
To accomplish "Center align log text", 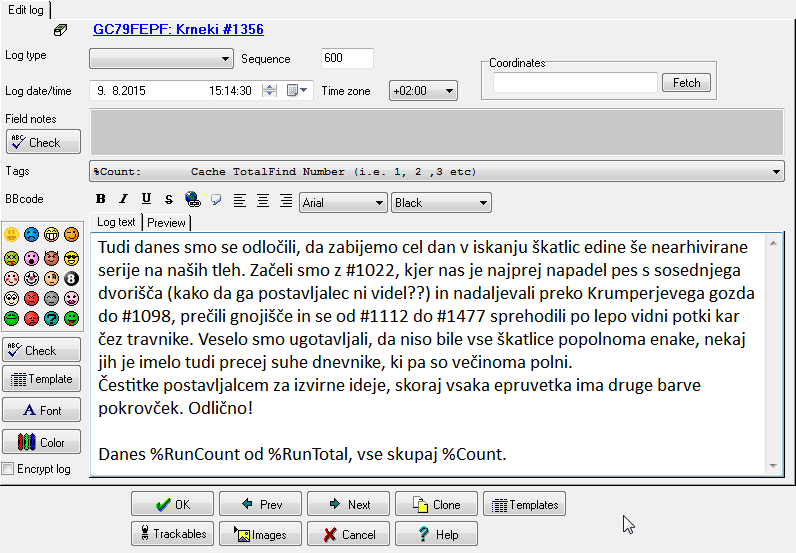I will (263, 201).
